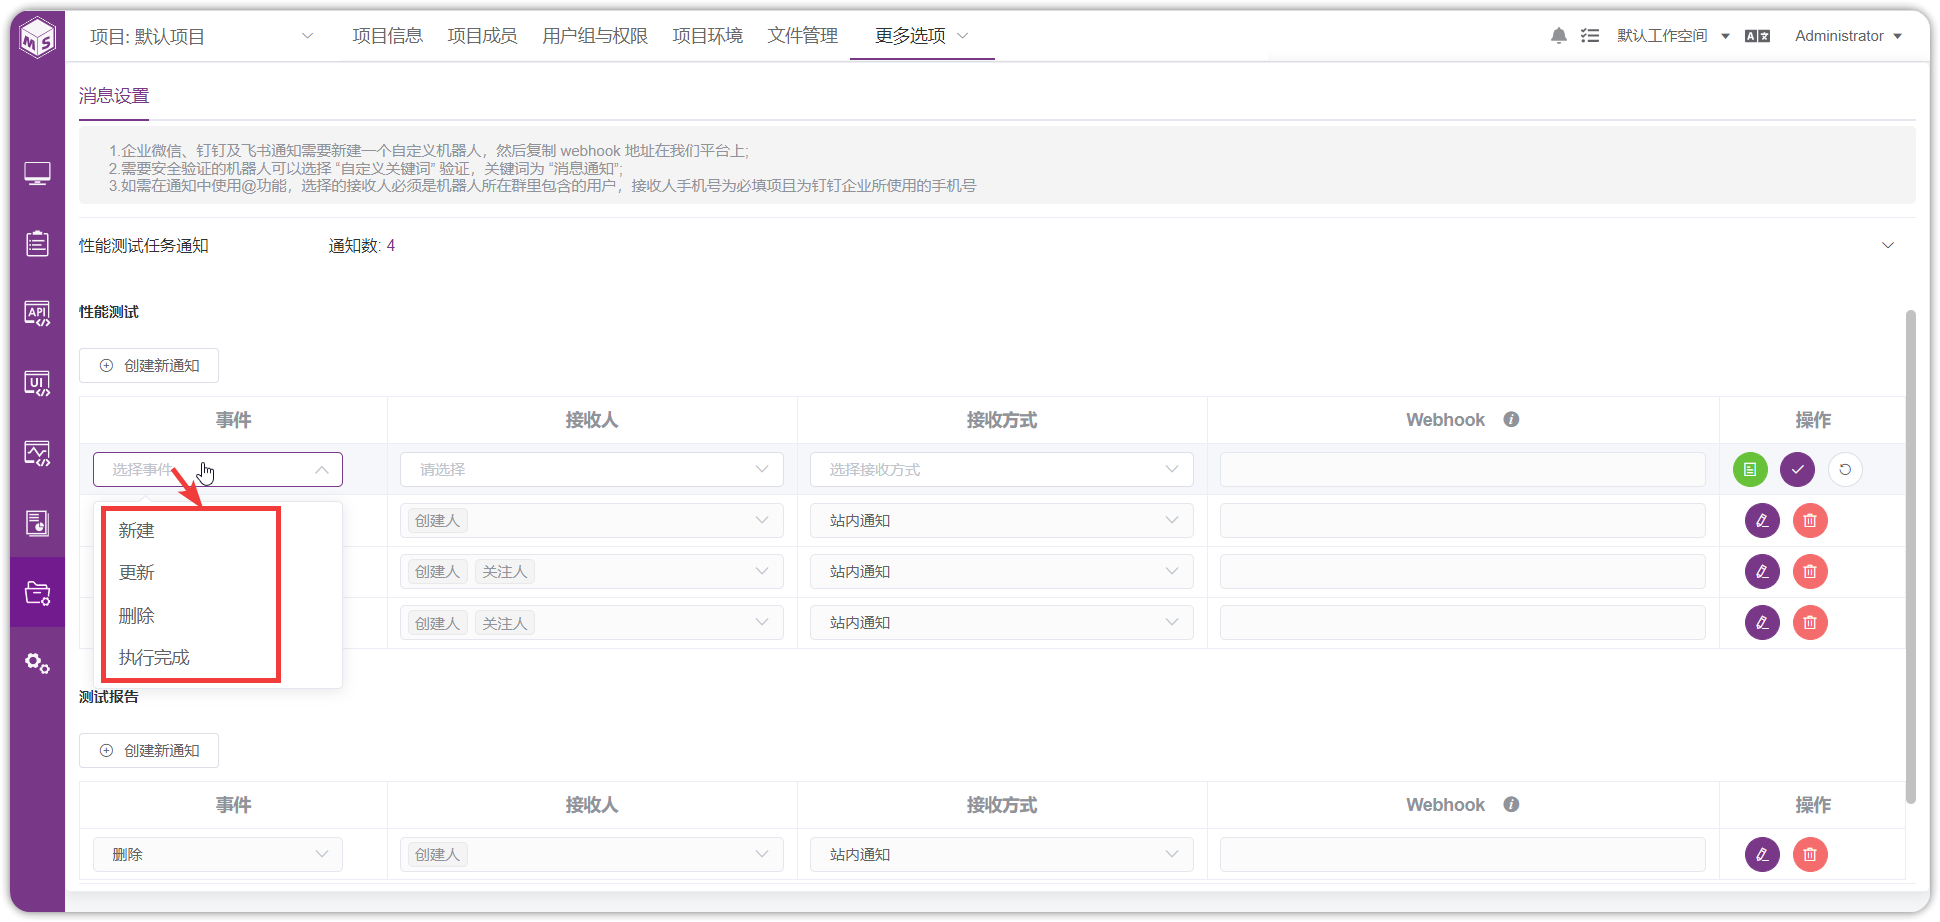Image resolution: width=1940 pixels, height=922 pixels.
Task: Open 站内通知 dropdown in first 创建人 row
Action: coord(1002,521)
